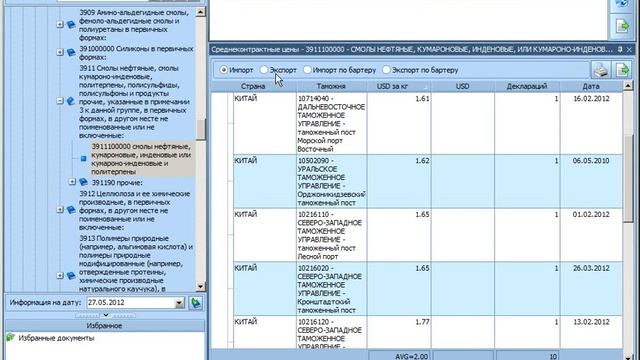Click the tree scrollbar up arrow

click(x=200, y=12)
